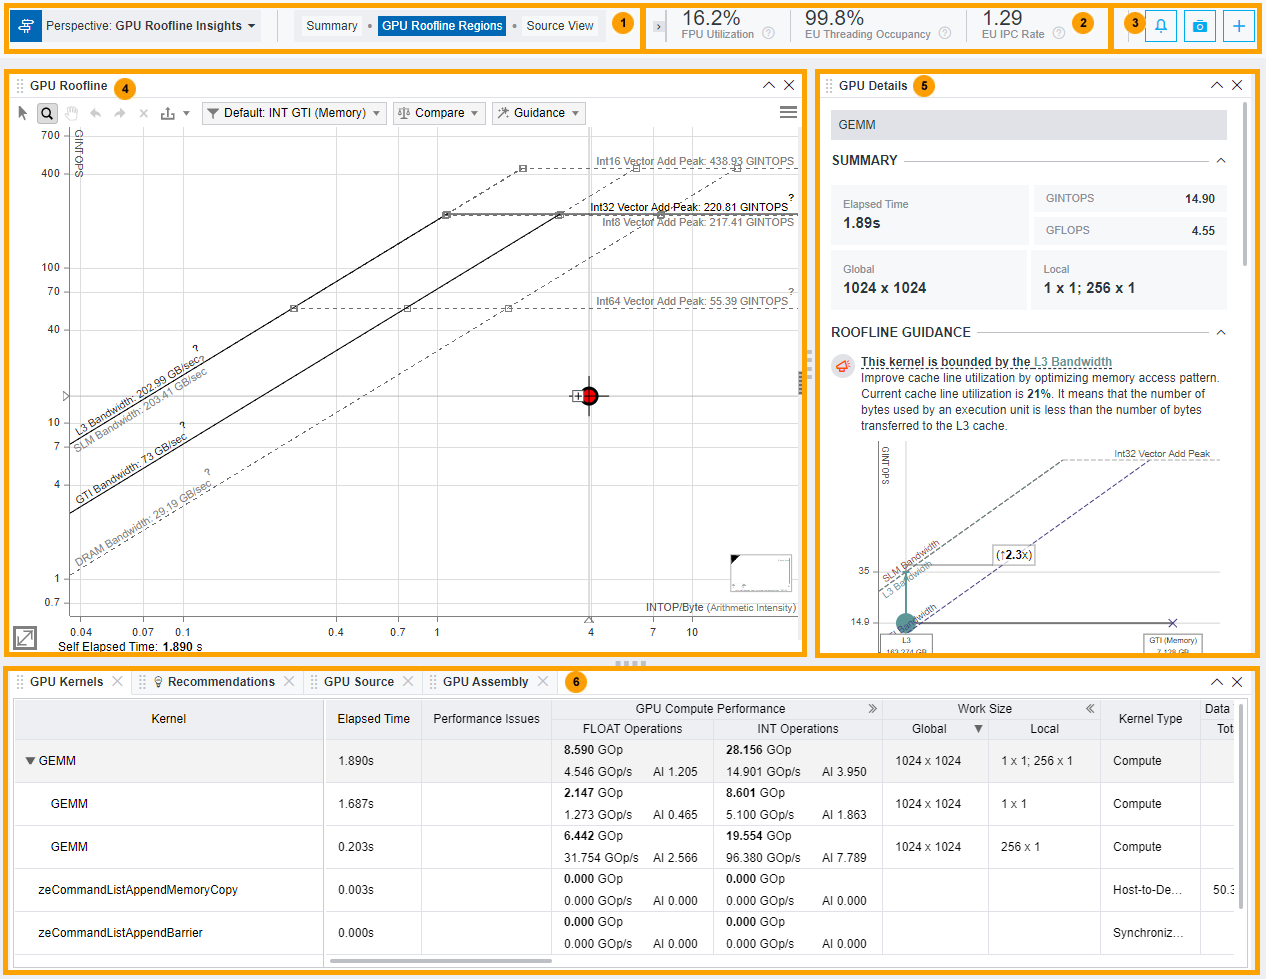
Task: Collapse the SUMMARY section in GPU Details
Action: pos(1221,160)
